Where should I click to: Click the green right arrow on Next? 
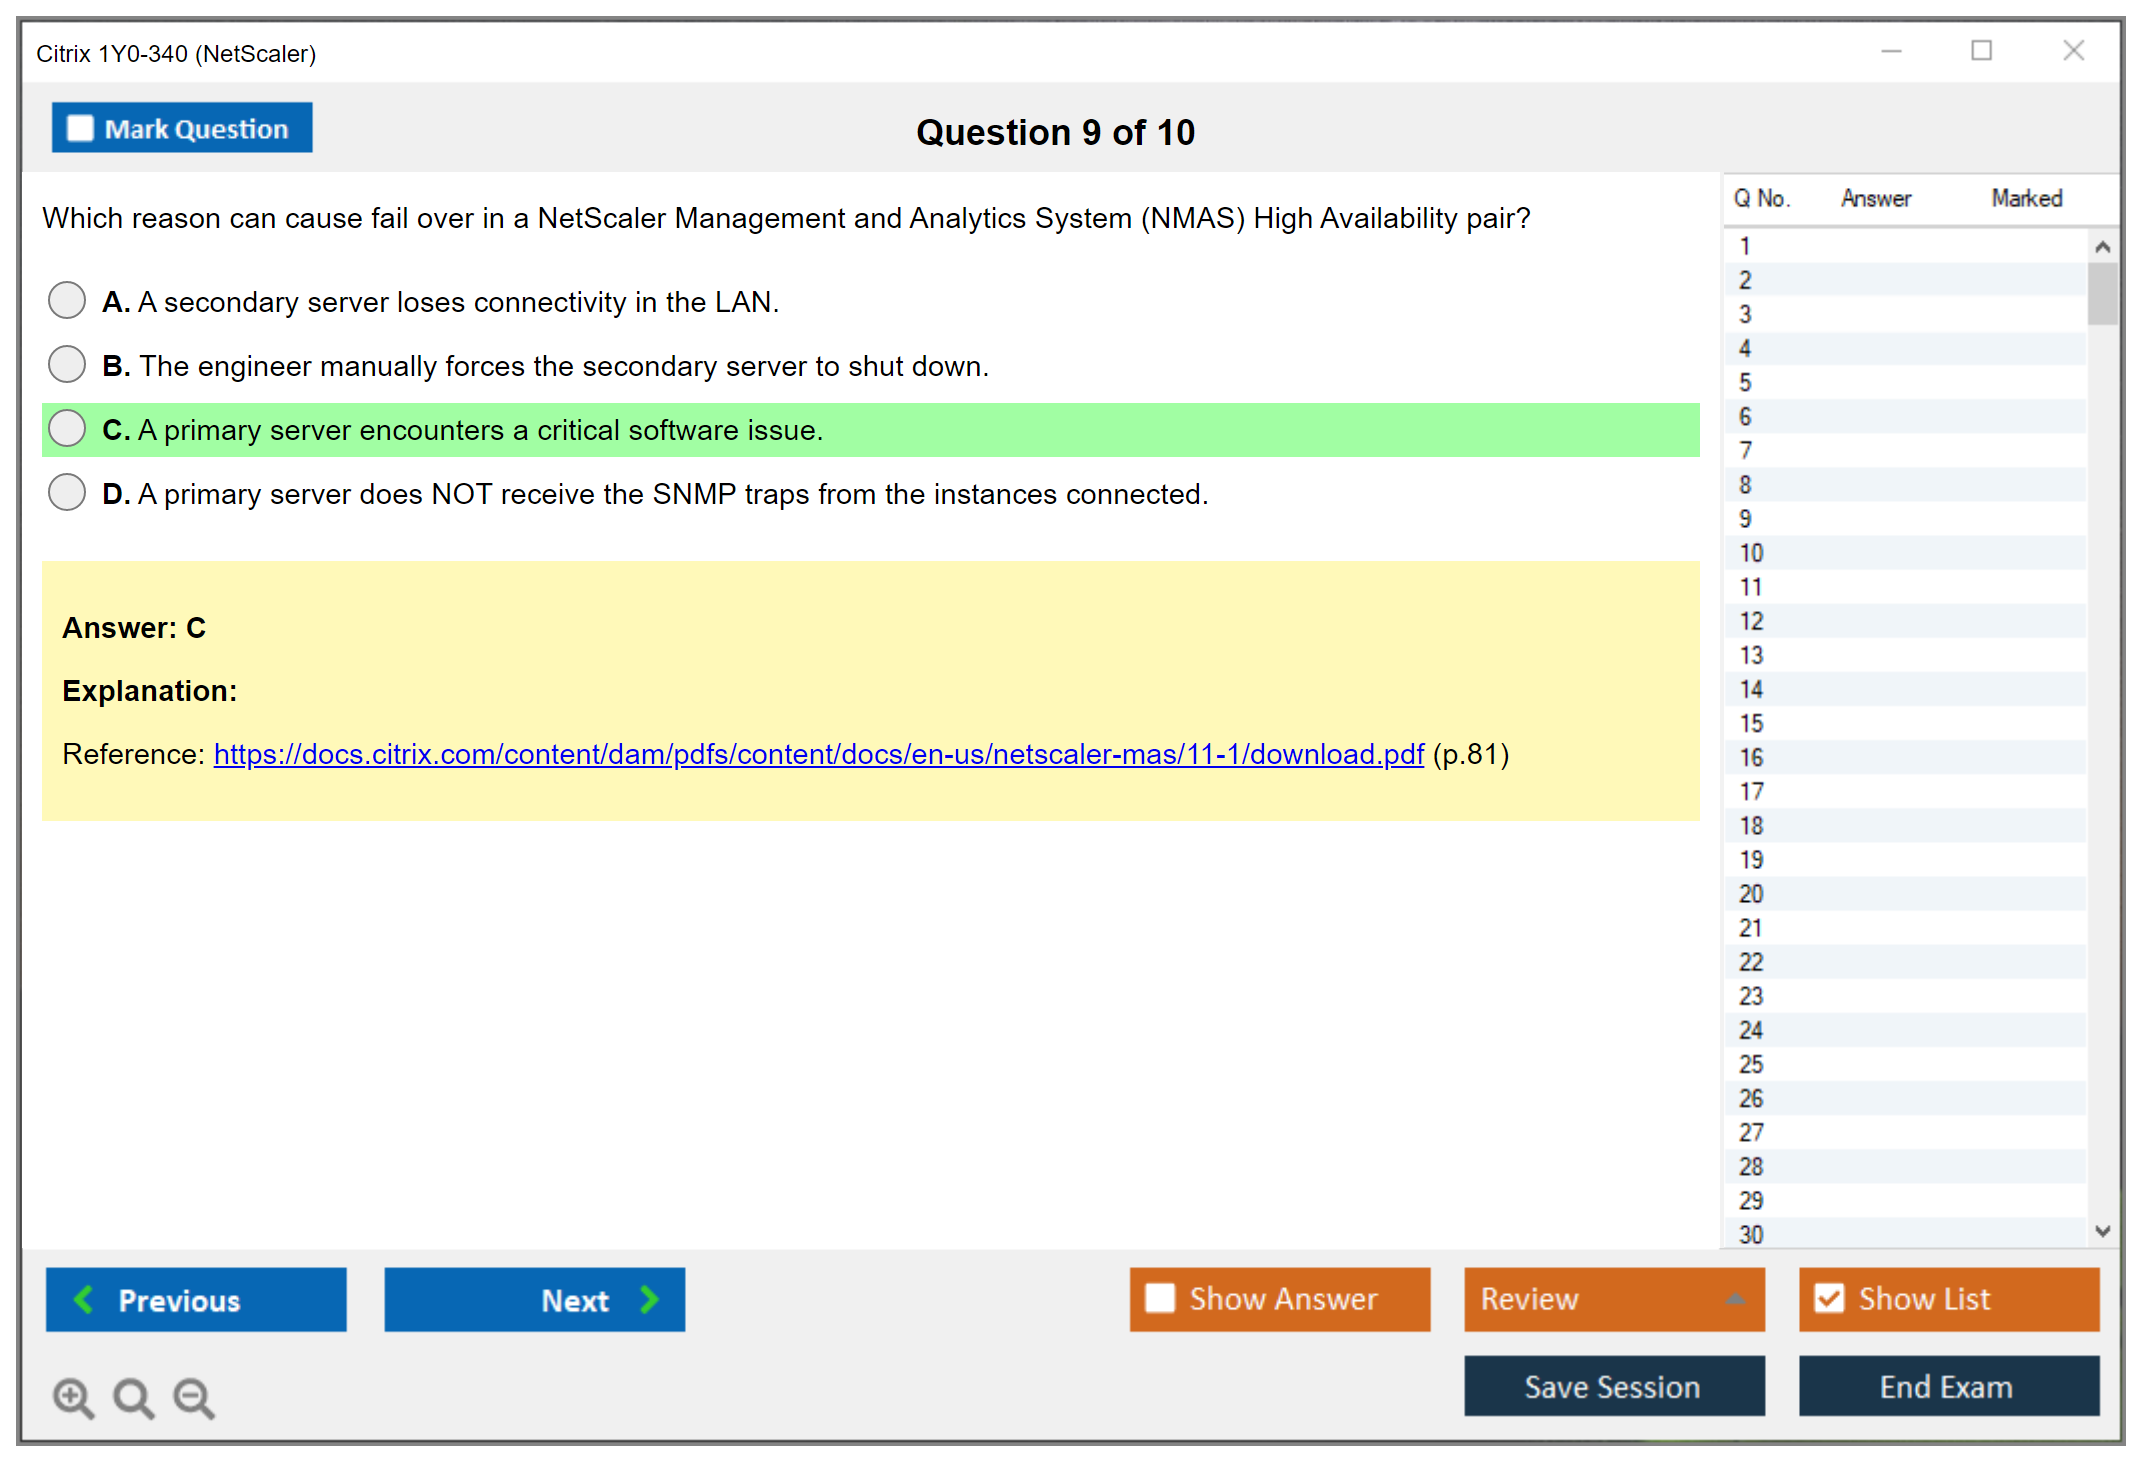coord(650,1299)
